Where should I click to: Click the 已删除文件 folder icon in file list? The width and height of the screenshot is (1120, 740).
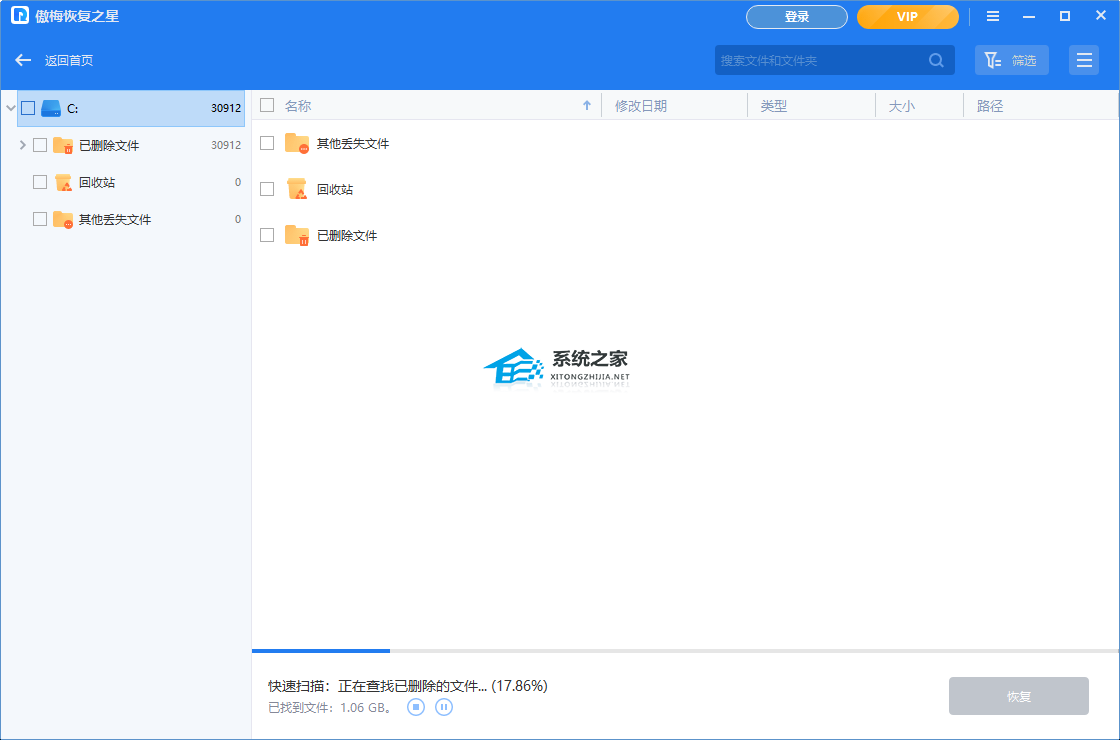(296, 236)
